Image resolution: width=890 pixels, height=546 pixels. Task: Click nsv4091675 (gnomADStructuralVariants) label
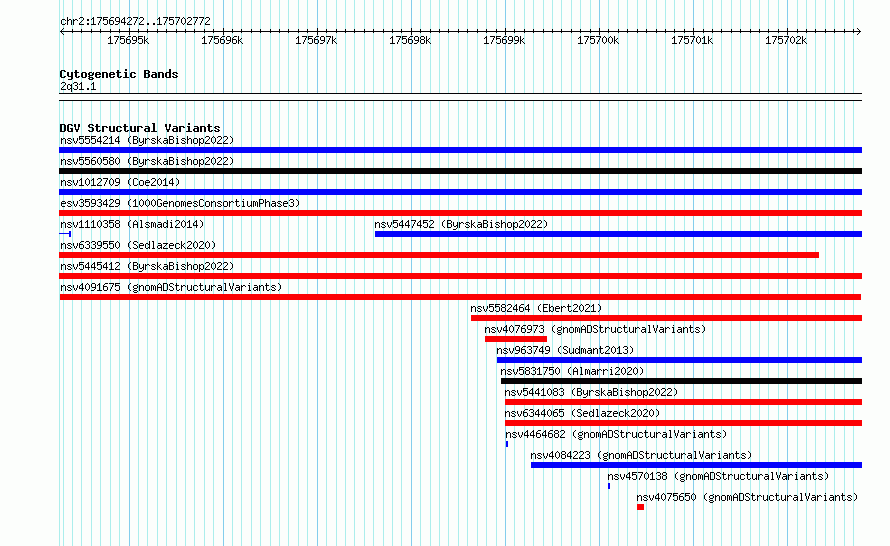tap(171, 287)
